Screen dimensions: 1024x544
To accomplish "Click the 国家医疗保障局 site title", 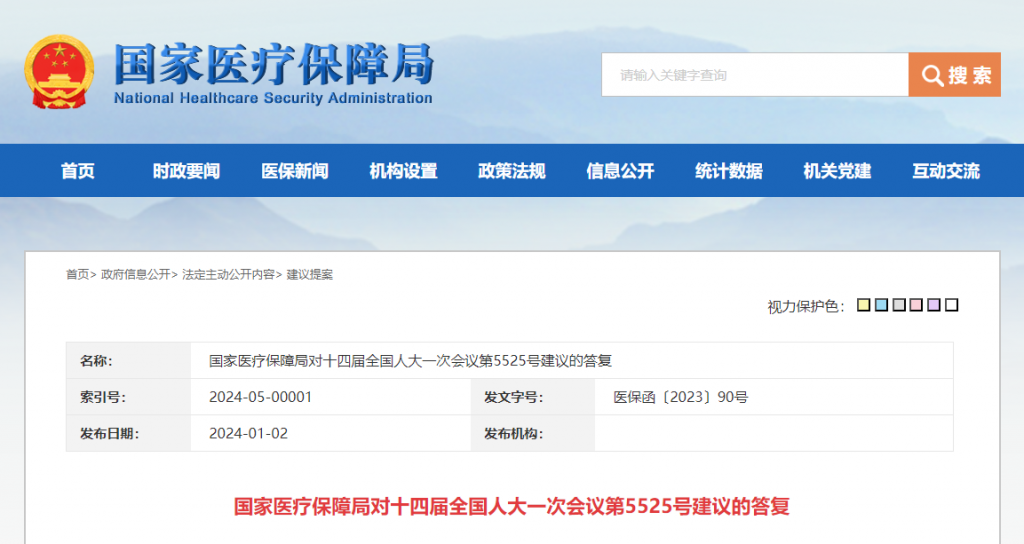I will (x=274, y=64).
